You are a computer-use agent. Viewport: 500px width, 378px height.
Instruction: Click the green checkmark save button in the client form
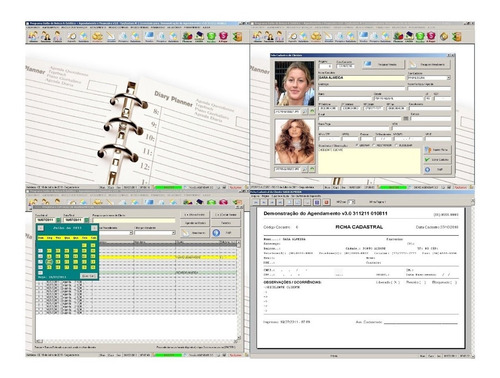437,160
